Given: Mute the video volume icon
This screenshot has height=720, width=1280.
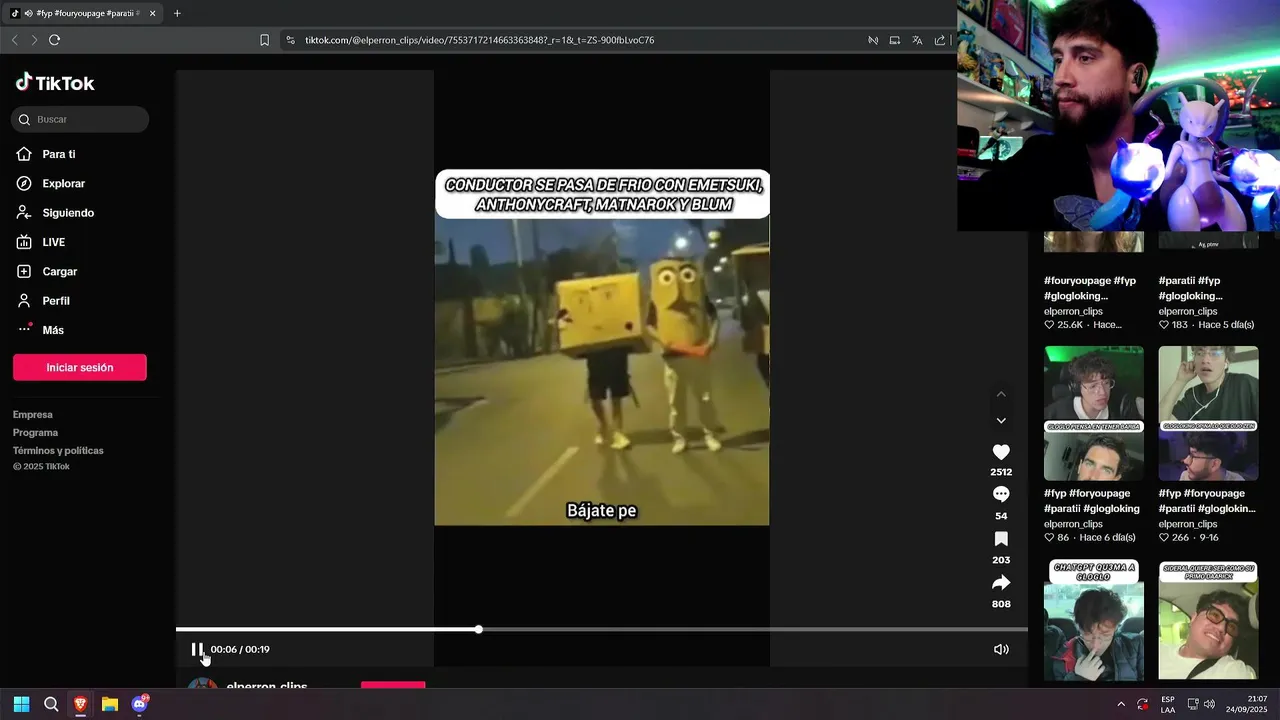Looking at the screenshot, I should (1001, 649).
